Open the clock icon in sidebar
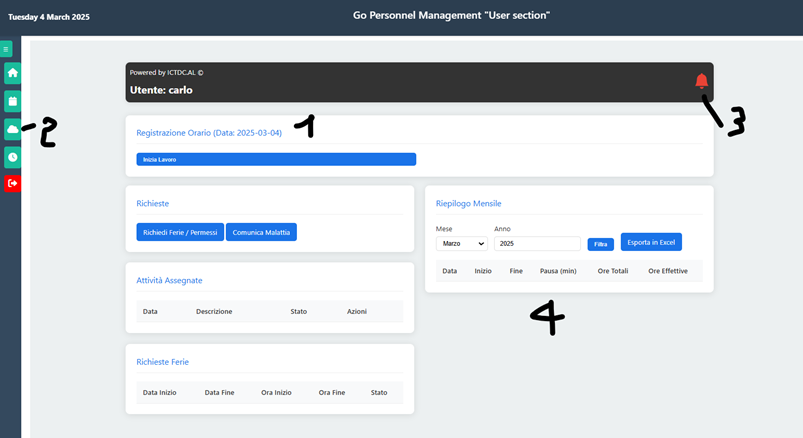The width and height of the screenshot is (803, 438). click(12, 157)
